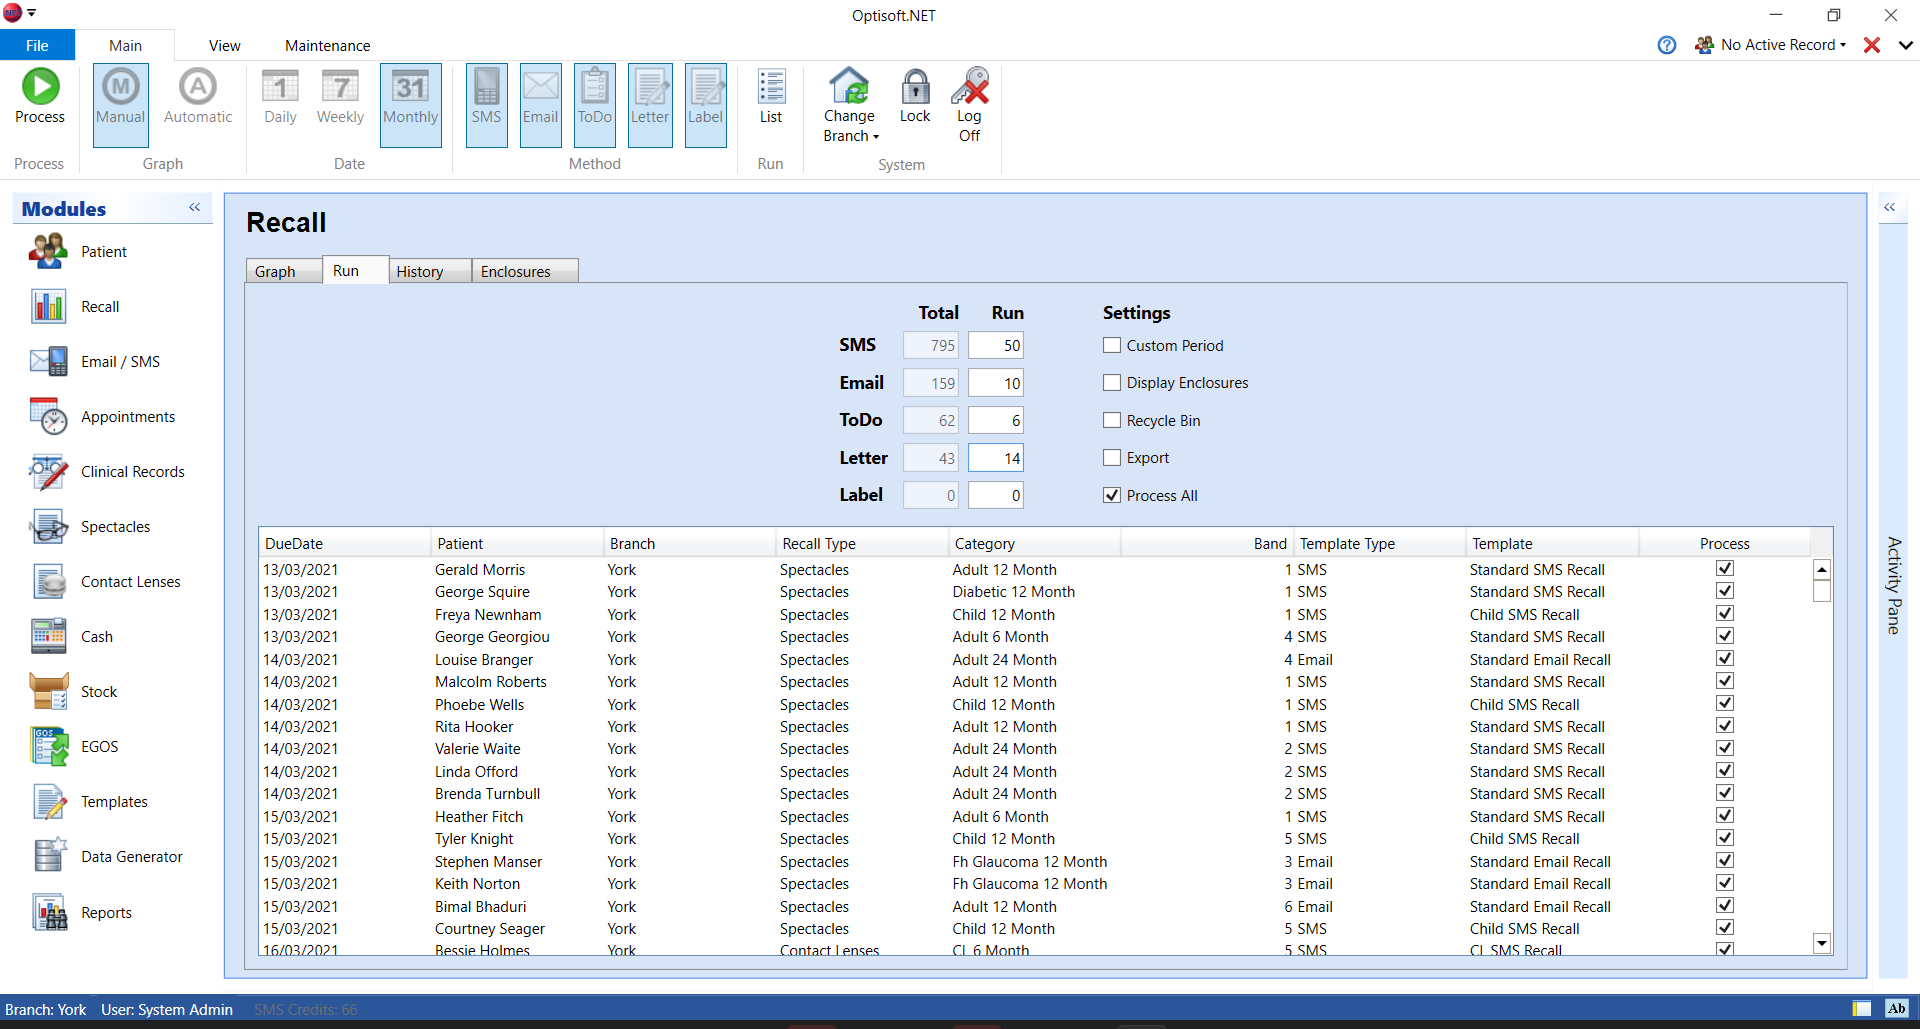Enable the Export checkbox
Image resolution: width=1920 pixels, height=1029 pixels.
click(1112, 458)
